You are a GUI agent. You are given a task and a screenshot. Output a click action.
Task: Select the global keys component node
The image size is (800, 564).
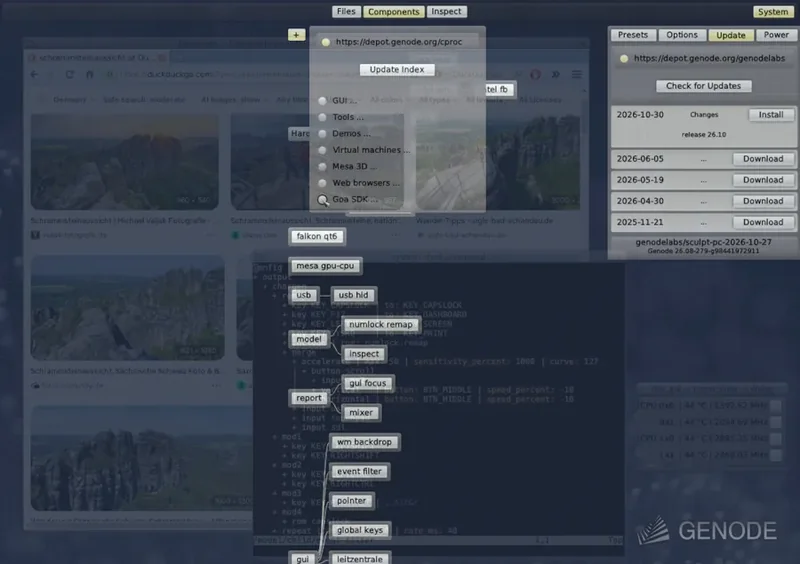(x=360, y=530)
